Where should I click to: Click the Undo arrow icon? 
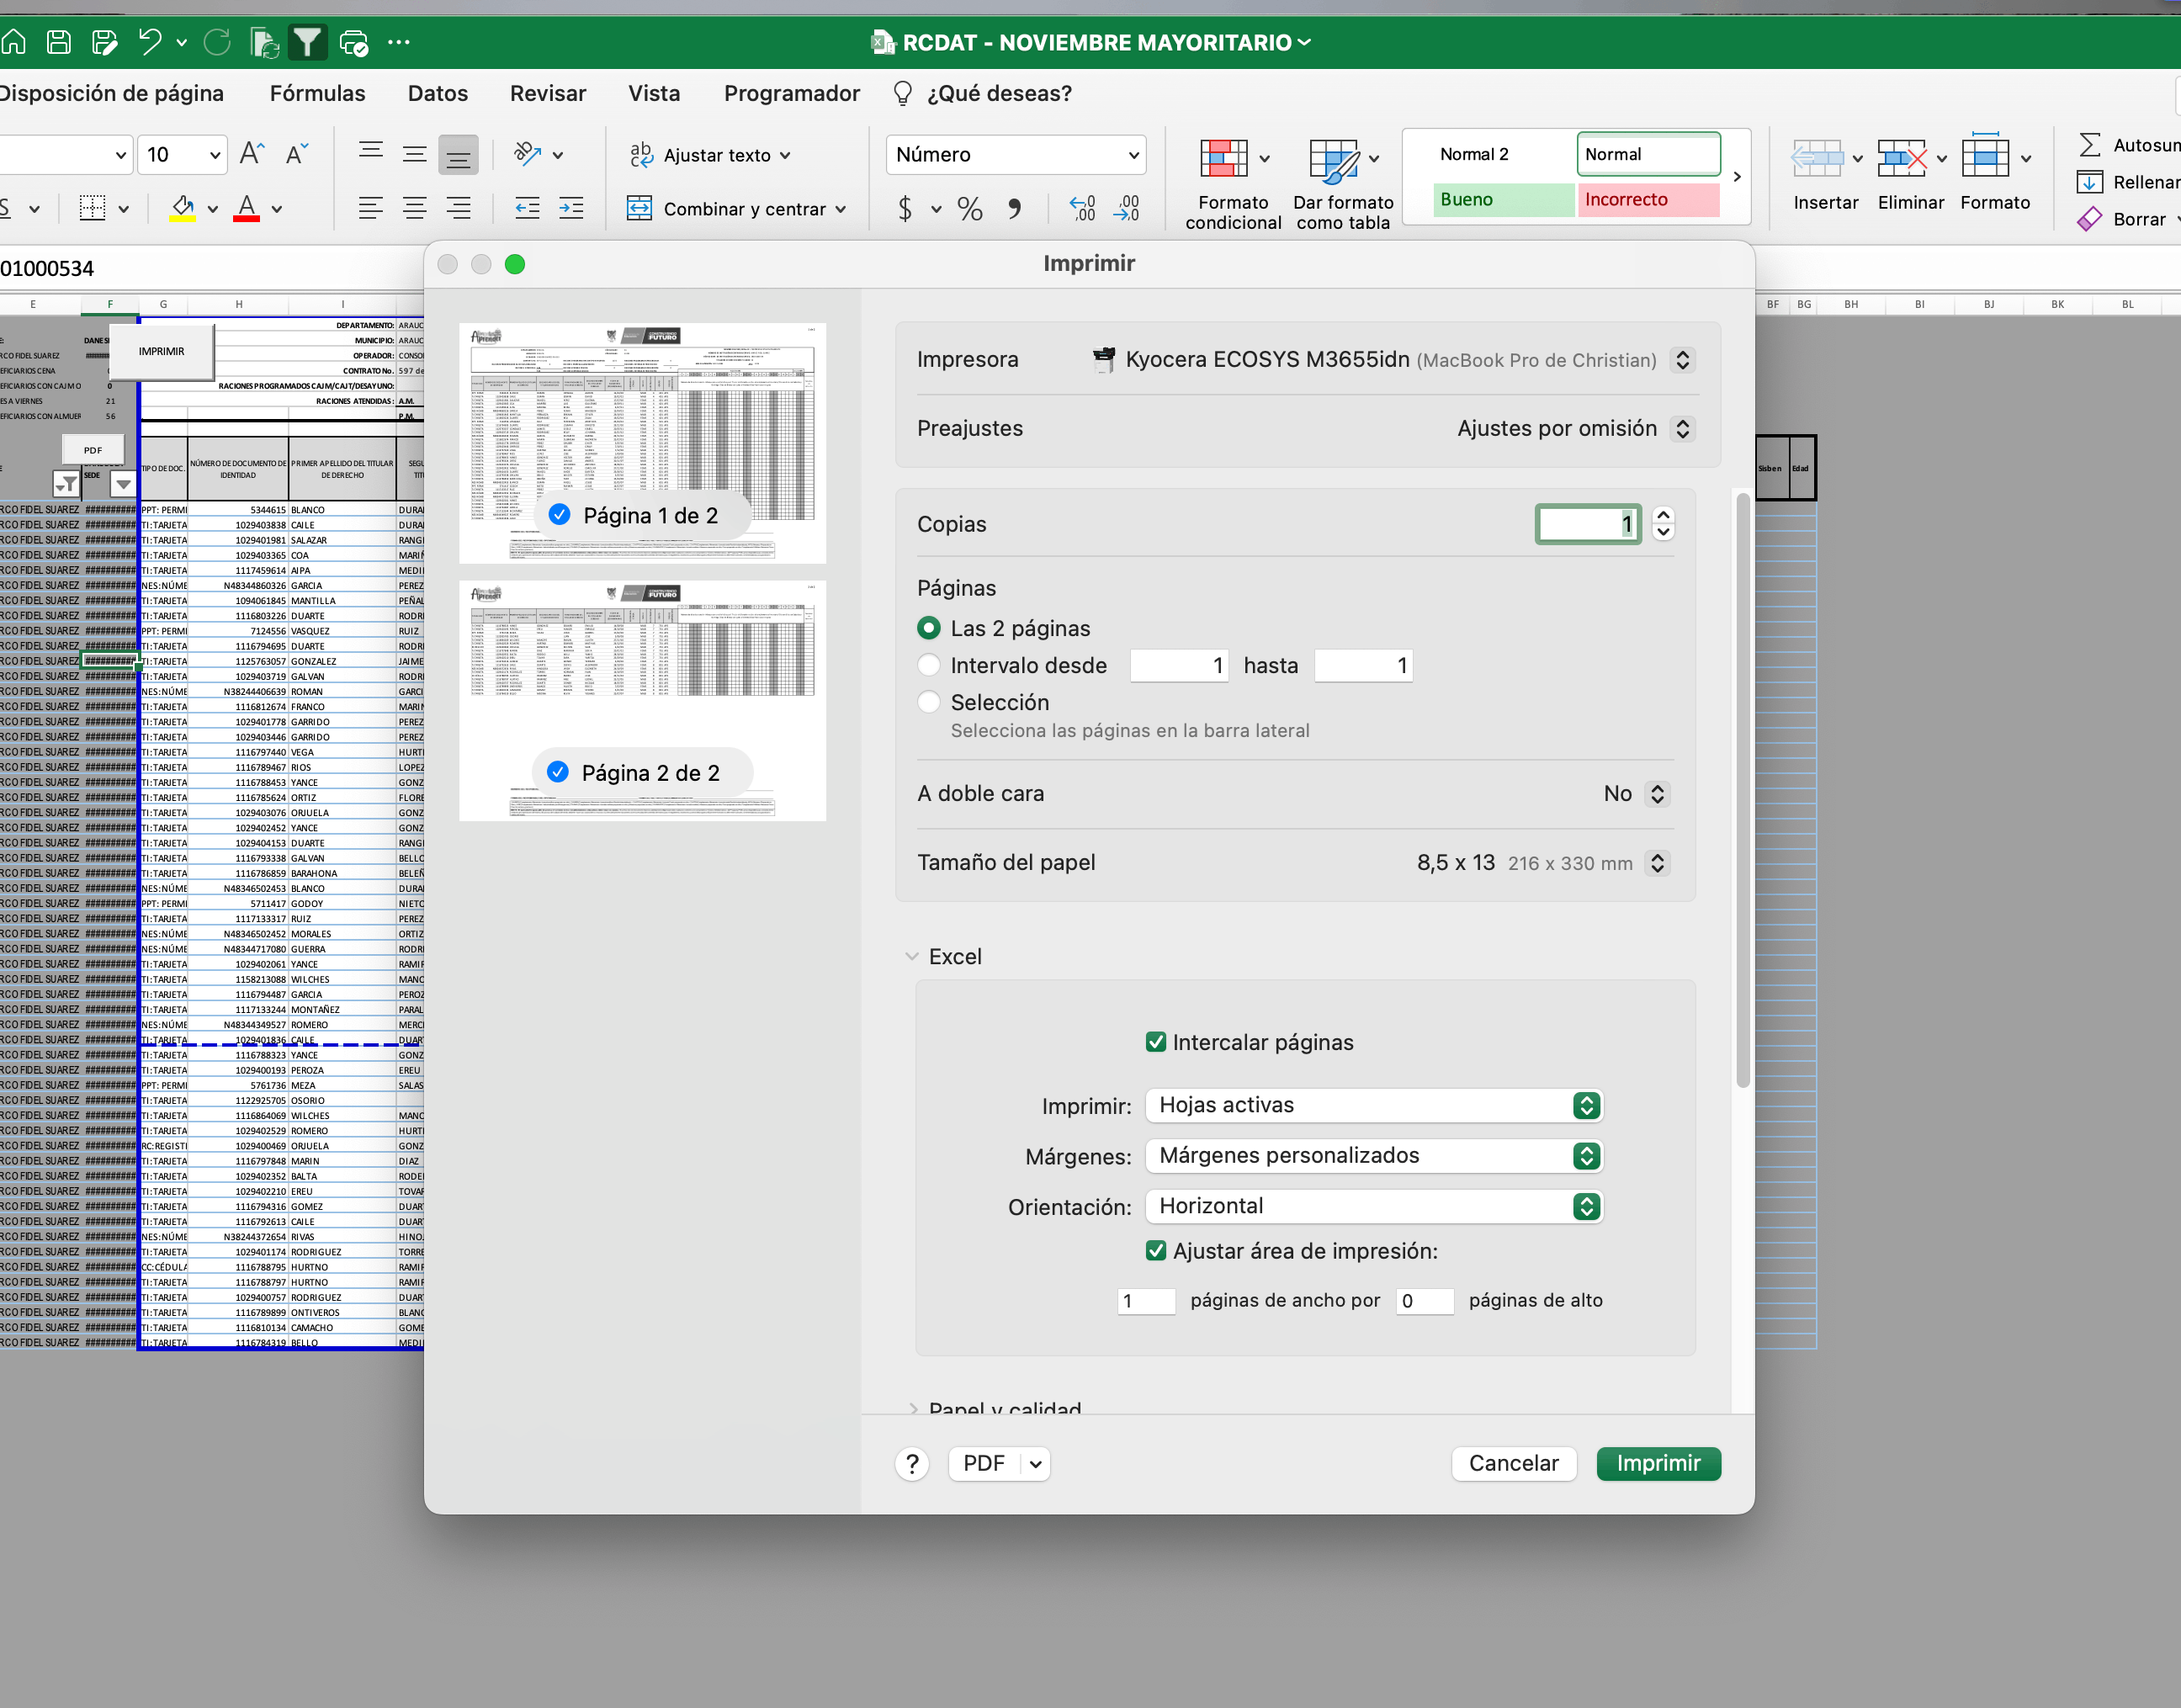(150, 42)
